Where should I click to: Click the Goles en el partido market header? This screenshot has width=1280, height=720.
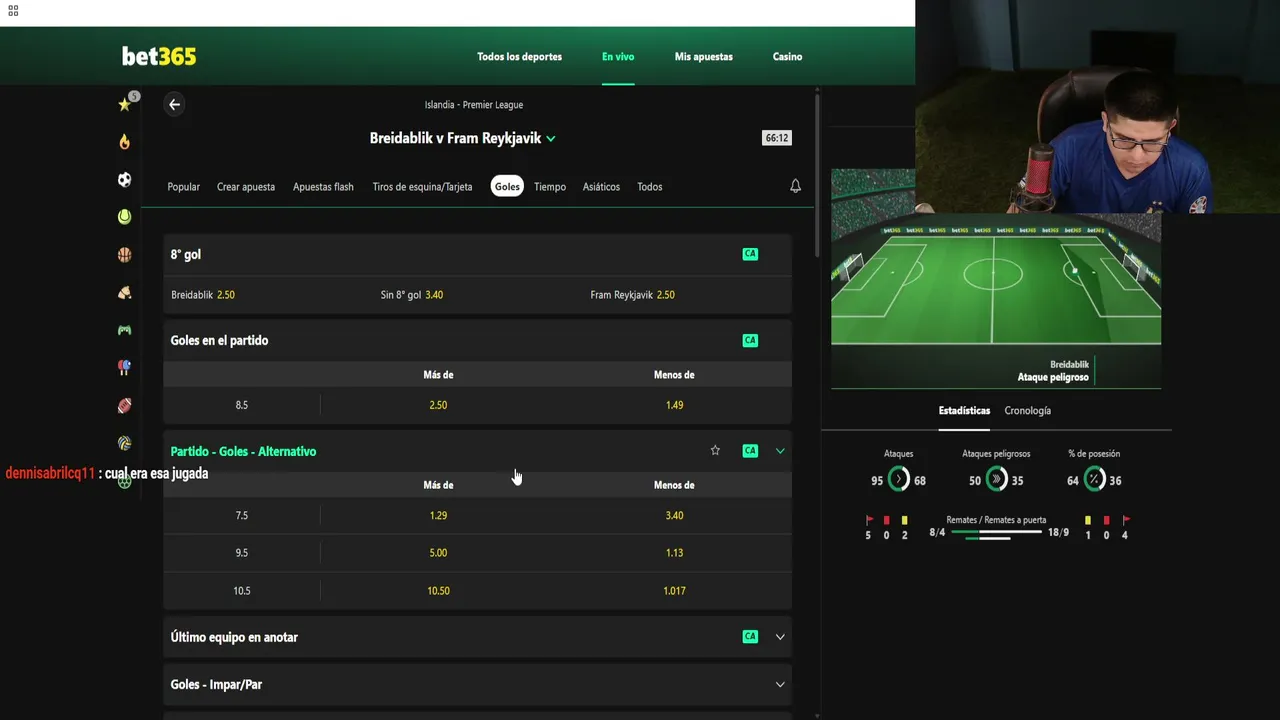pyautogui.click(x=477, y=340)
